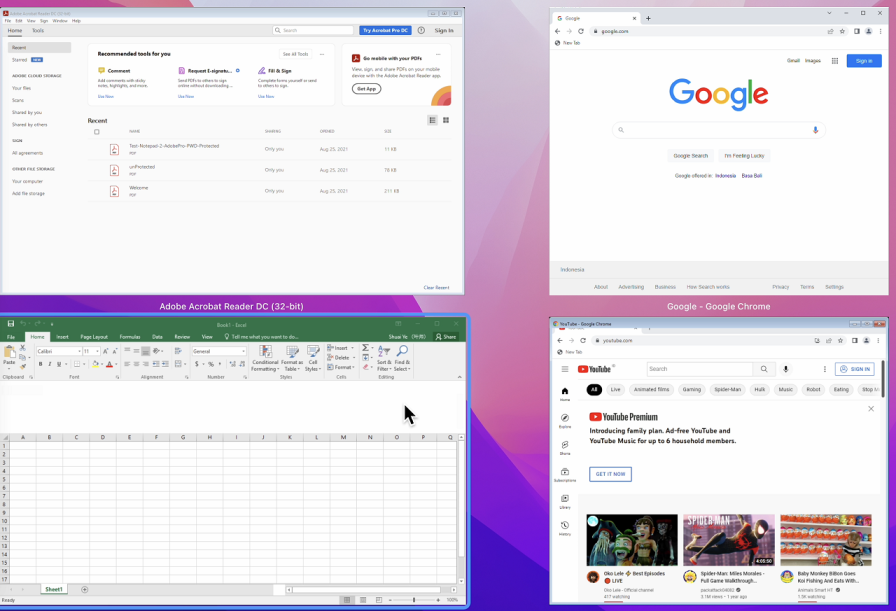
Task: Open the Cell Styles dropdown in Excel
Action: 313,358
